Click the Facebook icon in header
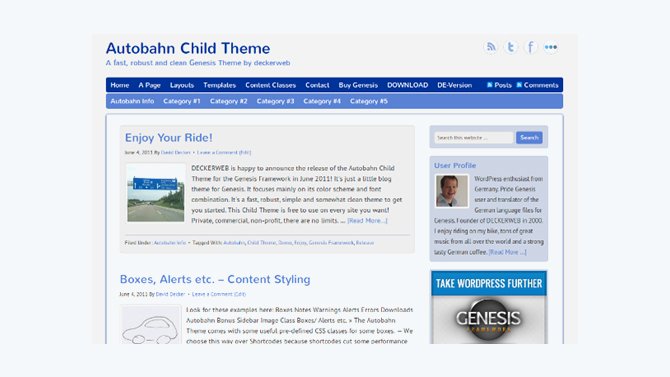Image resolution: width=670 pixels, height=377 pixels. pyautogui.click(x=530, y=47)
